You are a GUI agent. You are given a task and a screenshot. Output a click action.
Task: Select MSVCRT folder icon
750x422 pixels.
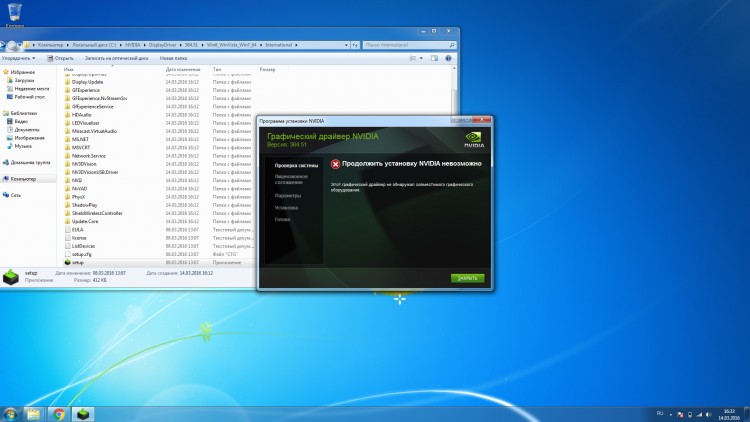pyautogui.click(x=67, y=147)
